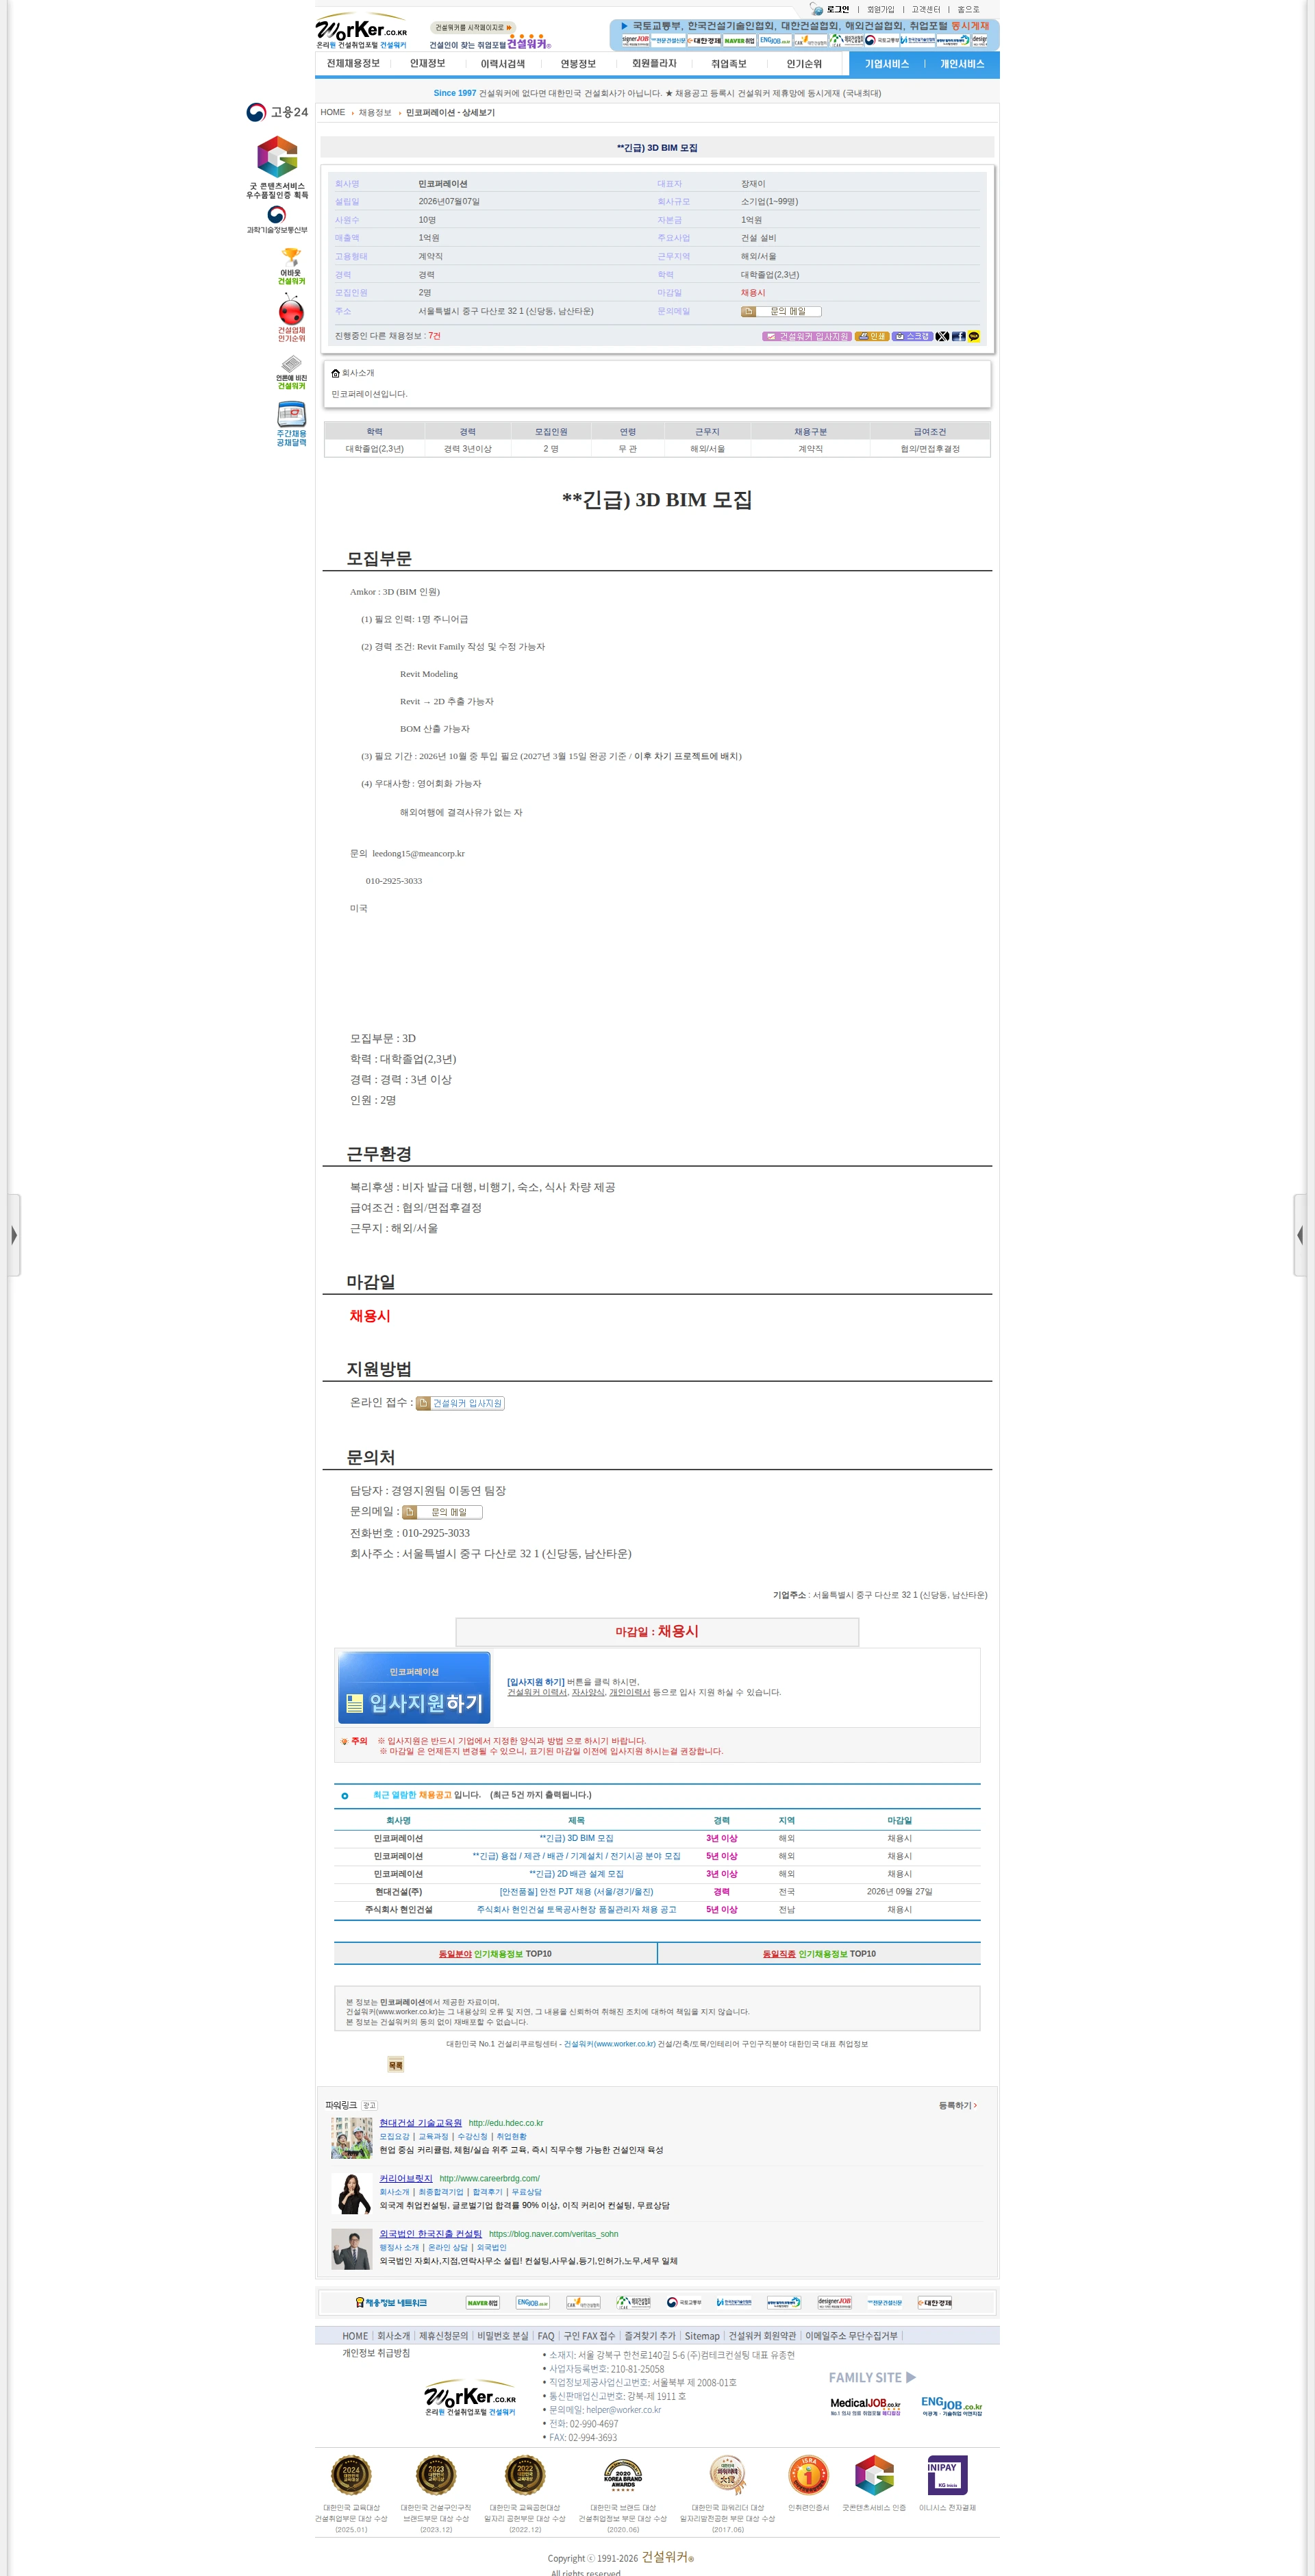1315x2576 pixels.
Task: Click the 커리어브릿지 ad thumbnail photo
Action: tap(352, 2194)
